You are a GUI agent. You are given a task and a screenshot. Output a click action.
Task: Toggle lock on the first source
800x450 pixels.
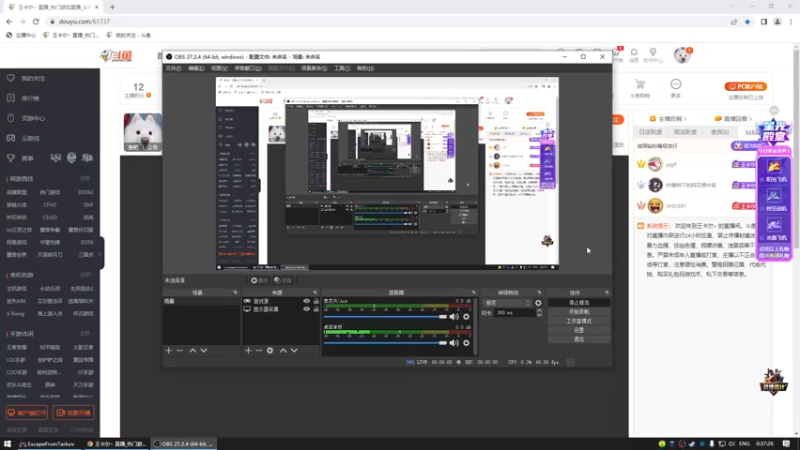tap(316, 301)
